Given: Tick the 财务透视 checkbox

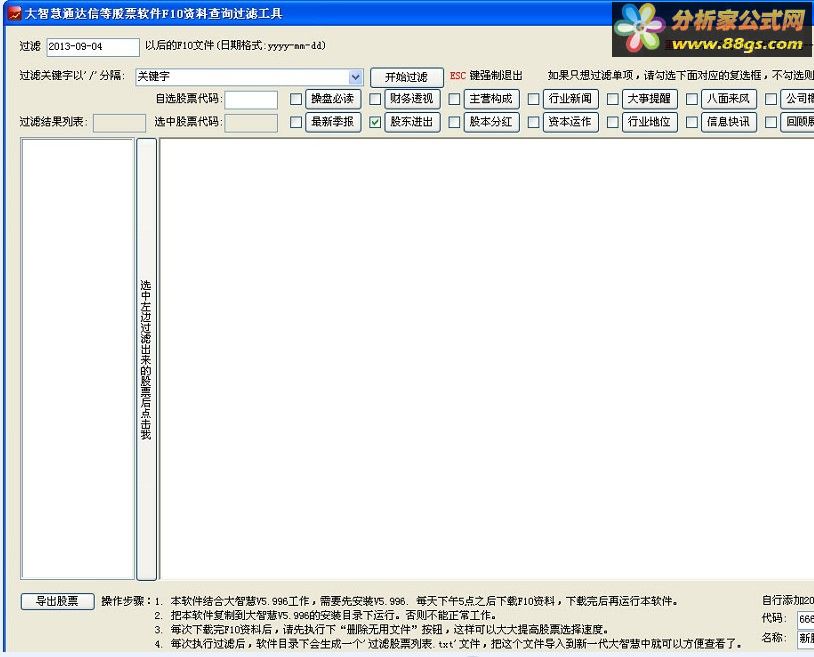Looking at the screenshot, I should pyautogui.click(x=375, y=99).
